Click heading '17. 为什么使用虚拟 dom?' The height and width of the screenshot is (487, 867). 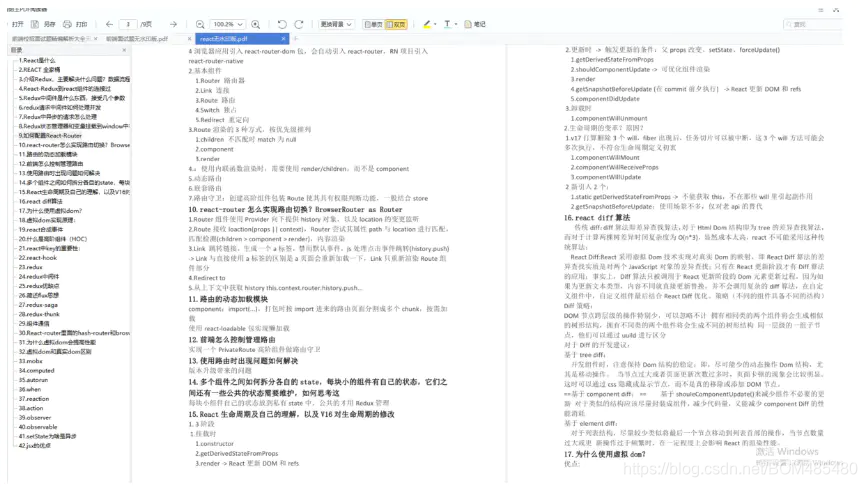(x=604, y=454)
